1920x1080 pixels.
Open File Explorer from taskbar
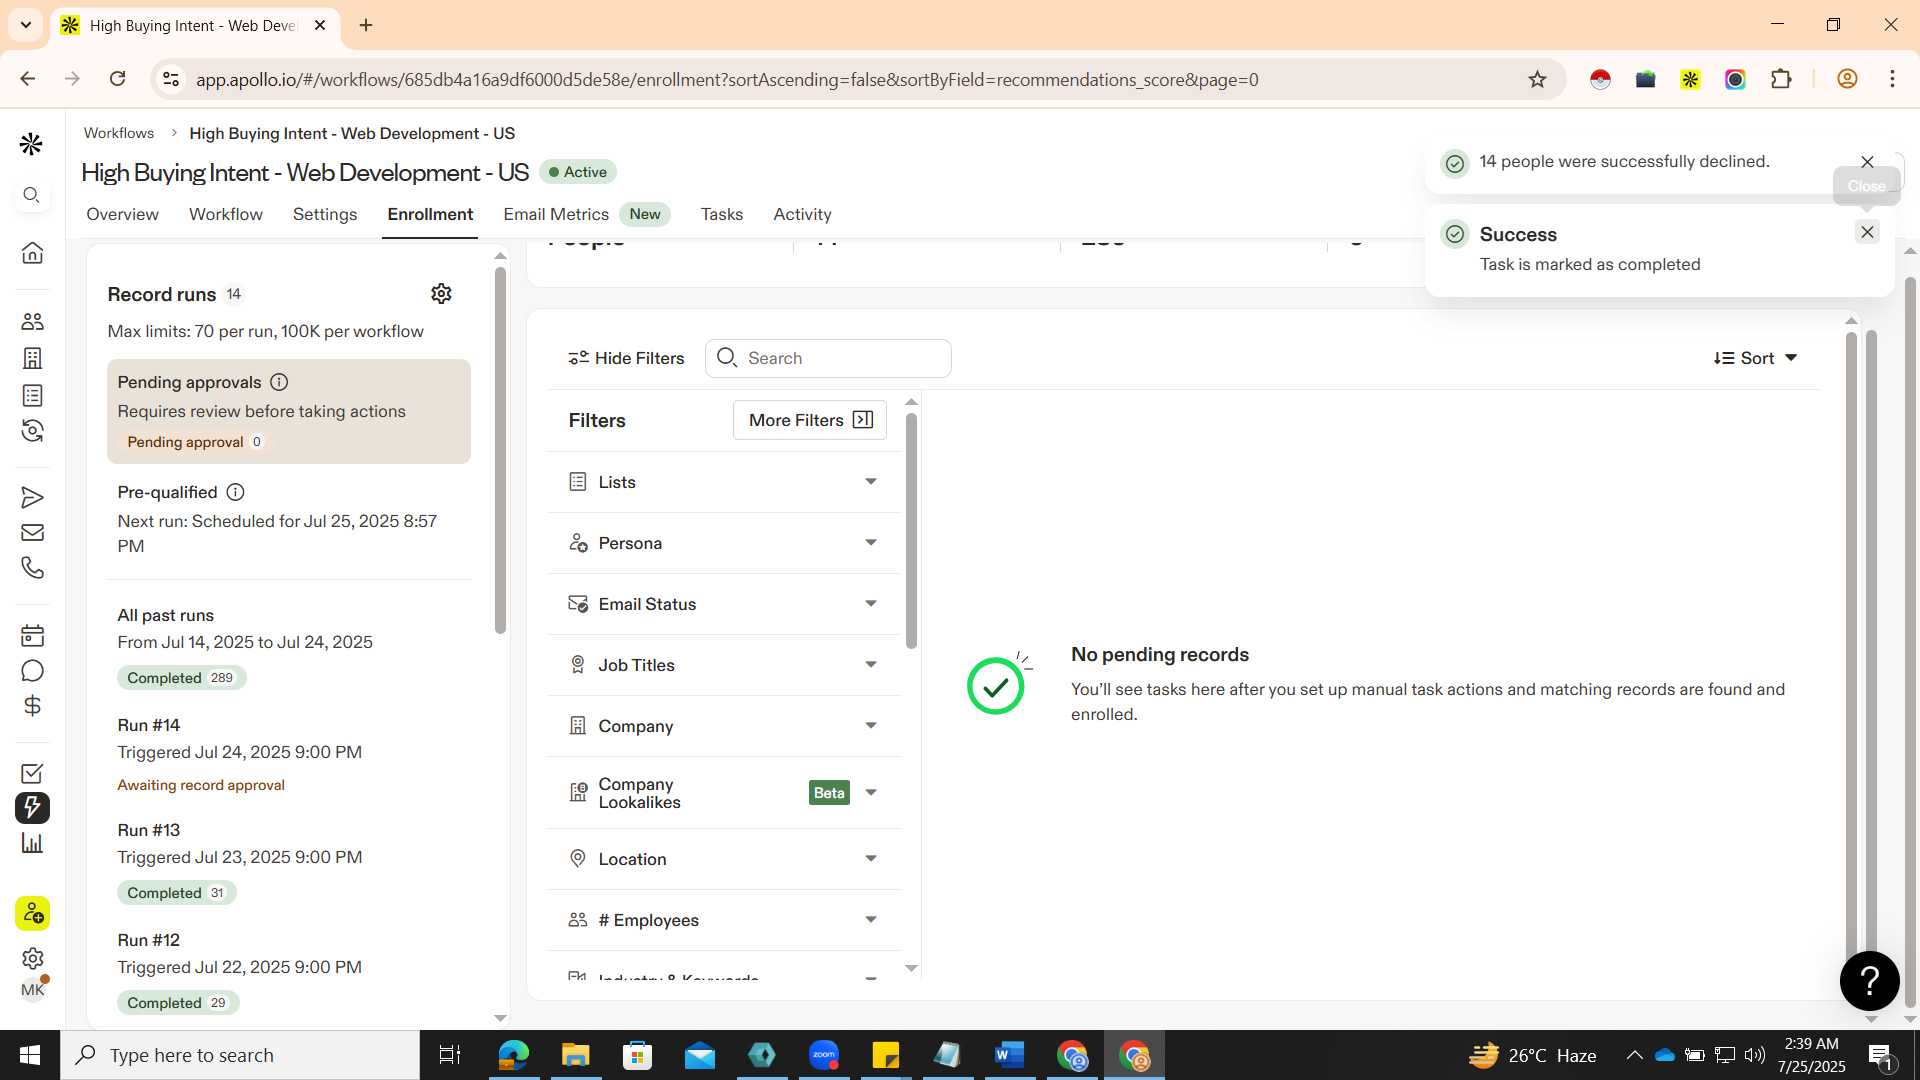[575, 1055]
